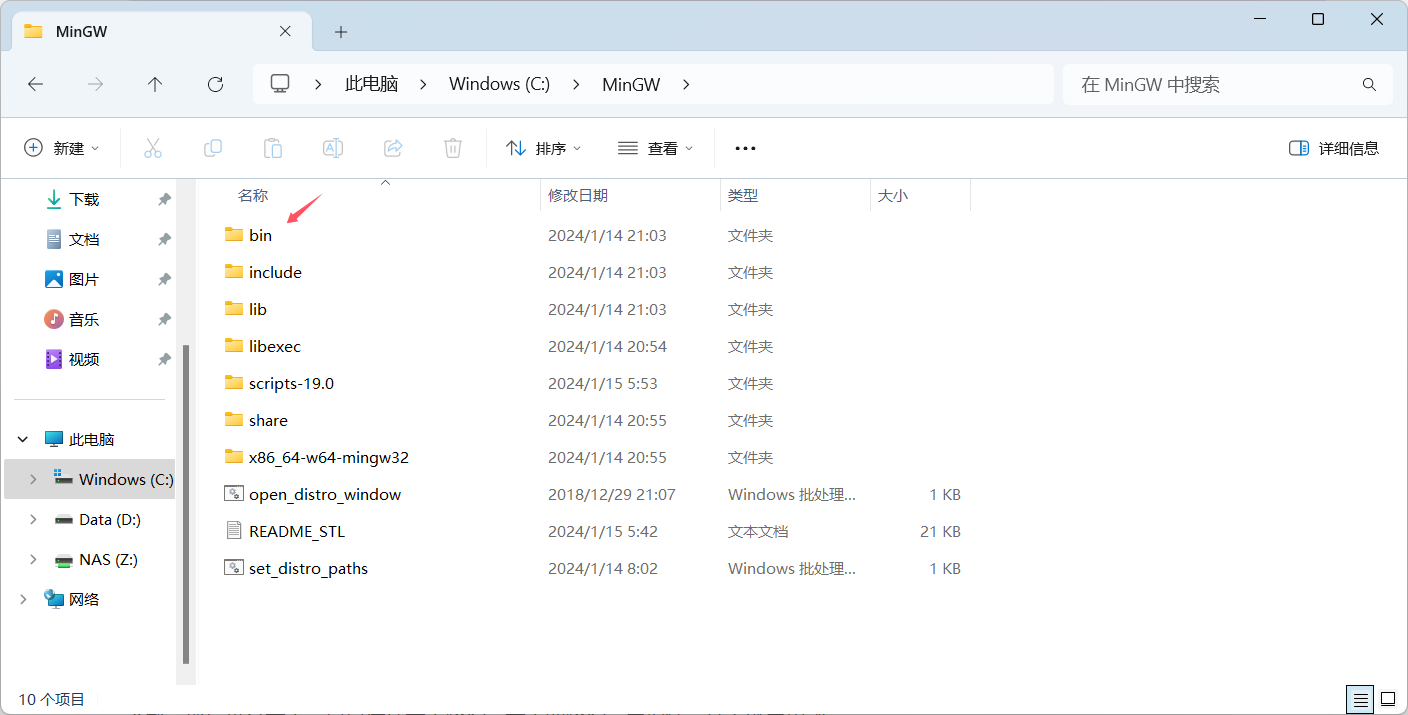Select the open_distro_window batch file icon

(x=234, y=493)
